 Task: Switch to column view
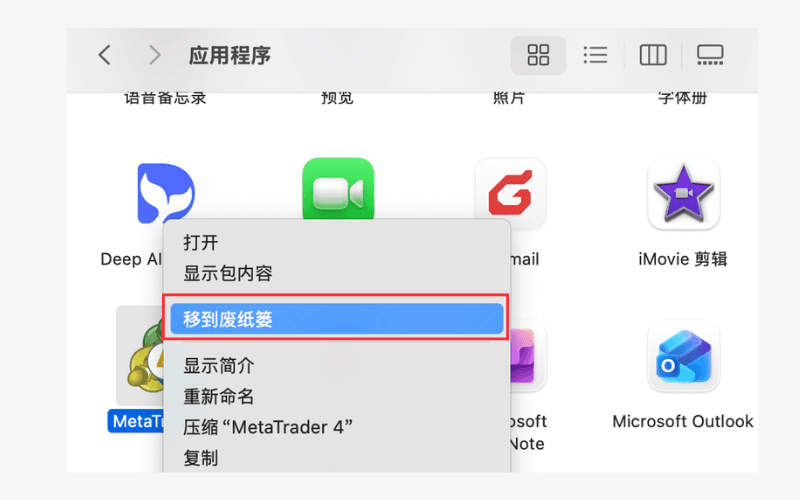coord(653,55)
